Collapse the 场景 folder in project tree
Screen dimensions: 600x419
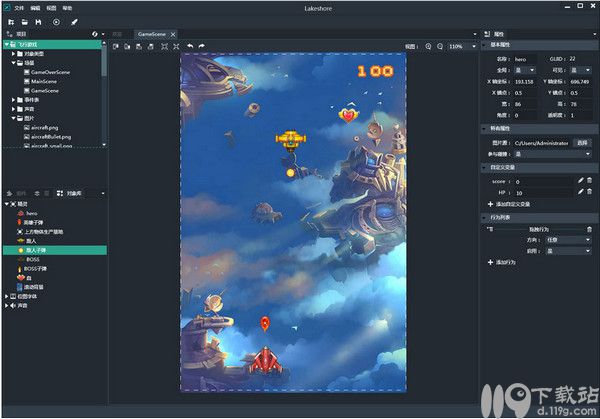pyautogui.click(x=13, y=63)
